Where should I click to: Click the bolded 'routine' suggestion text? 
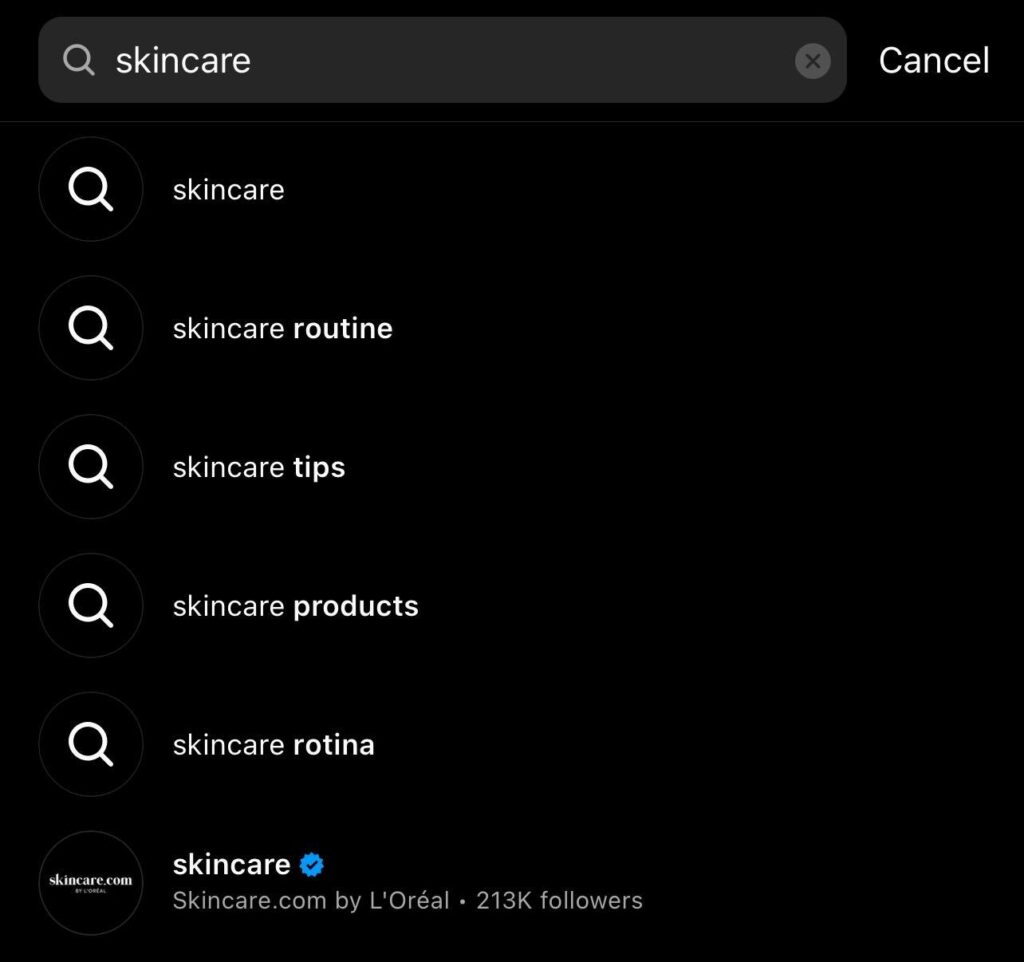(344, 328)
